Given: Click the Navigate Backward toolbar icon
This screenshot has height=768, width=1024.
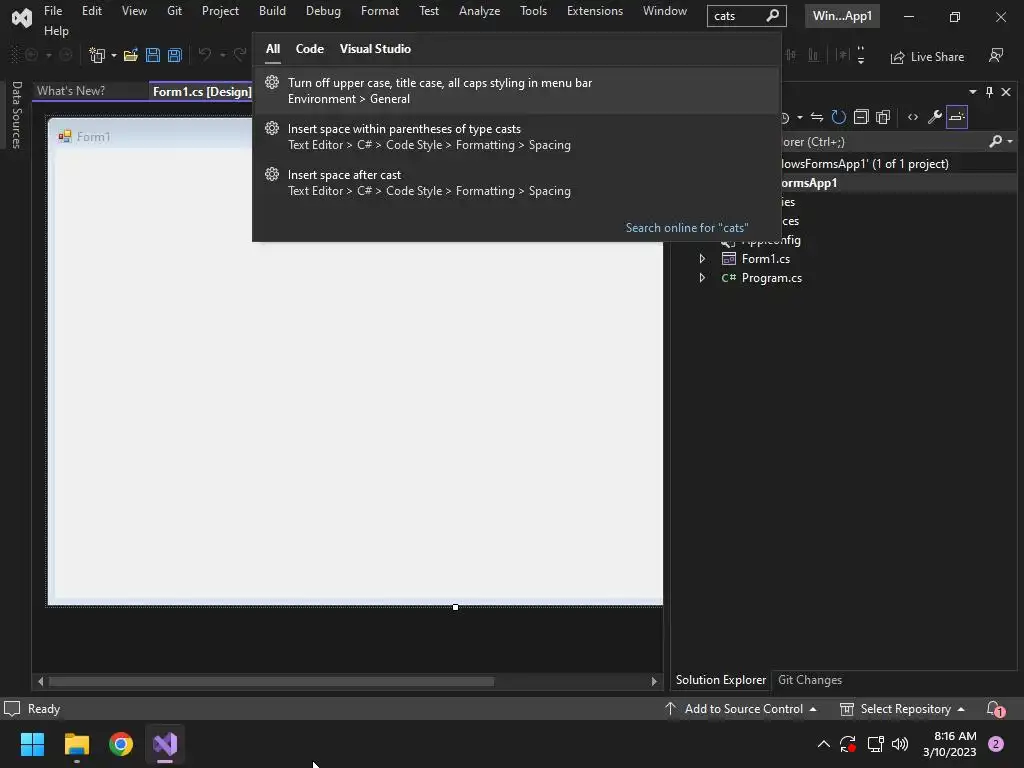Looking at the screenshot, I should pos(31,56).
